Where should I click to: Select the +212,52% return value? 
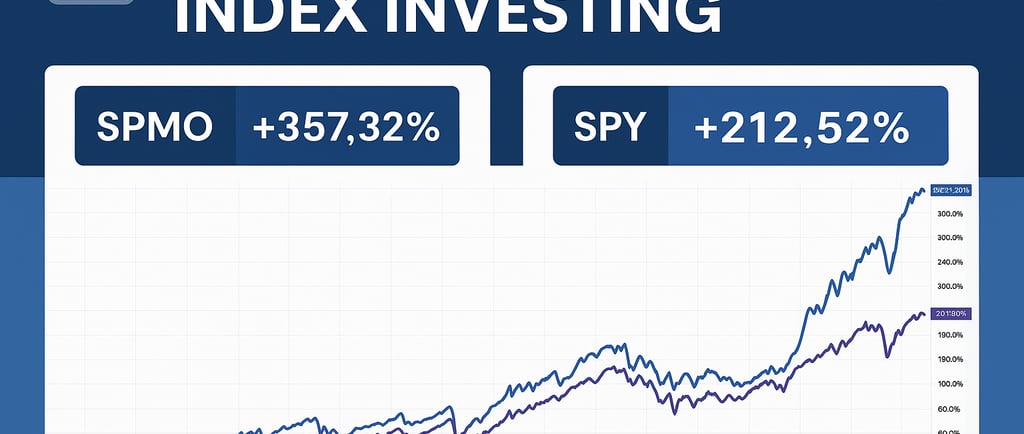(x=801, y=127)
